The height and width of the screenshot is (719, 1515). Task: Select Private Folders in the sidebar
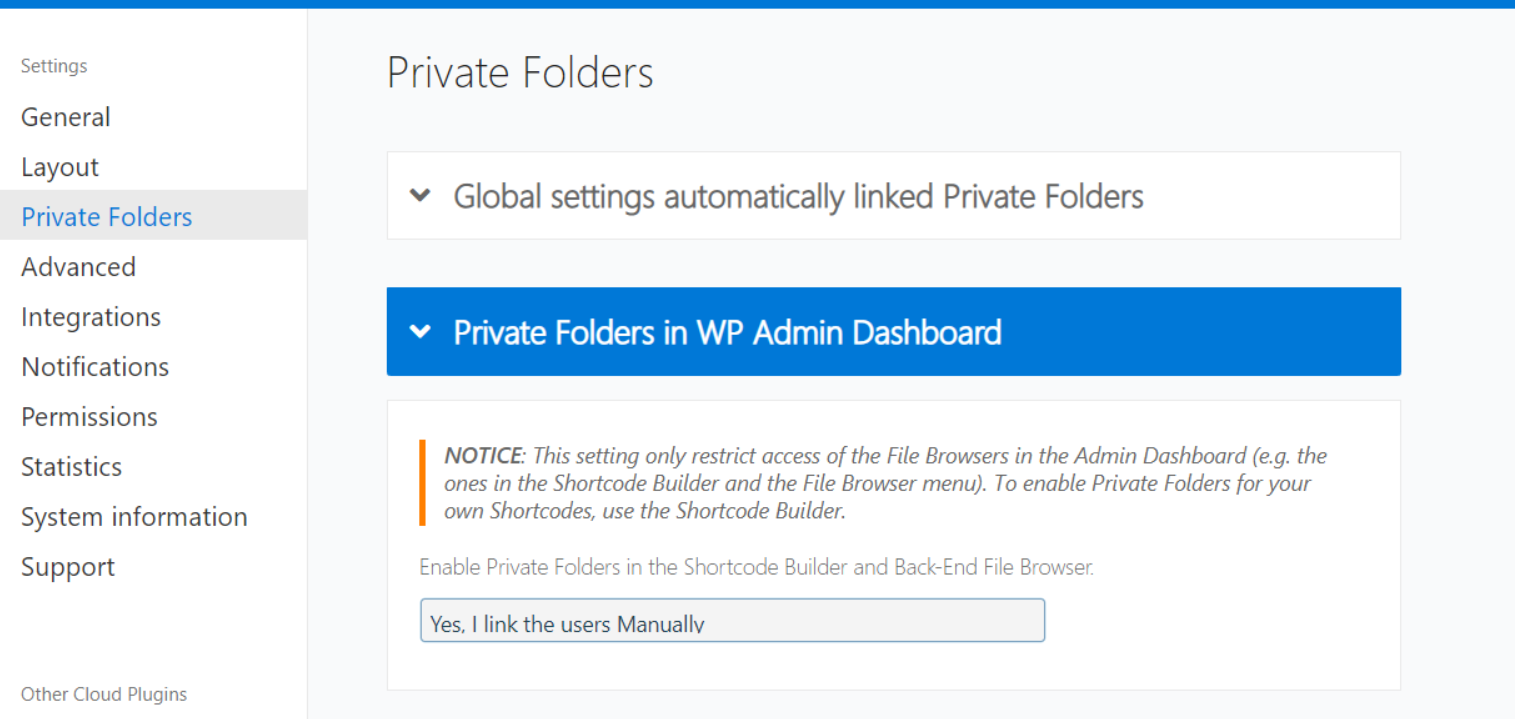click(107, 217)
